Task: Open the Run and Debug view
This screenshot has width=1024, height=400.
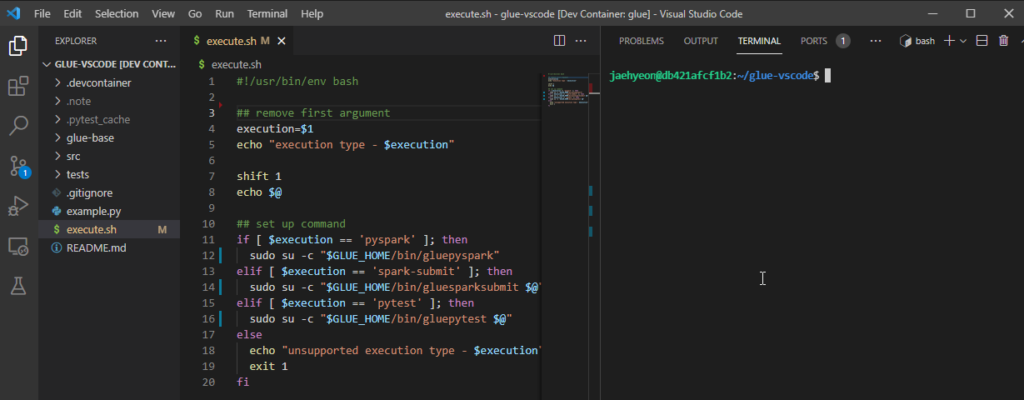Action: pos(18,207)
